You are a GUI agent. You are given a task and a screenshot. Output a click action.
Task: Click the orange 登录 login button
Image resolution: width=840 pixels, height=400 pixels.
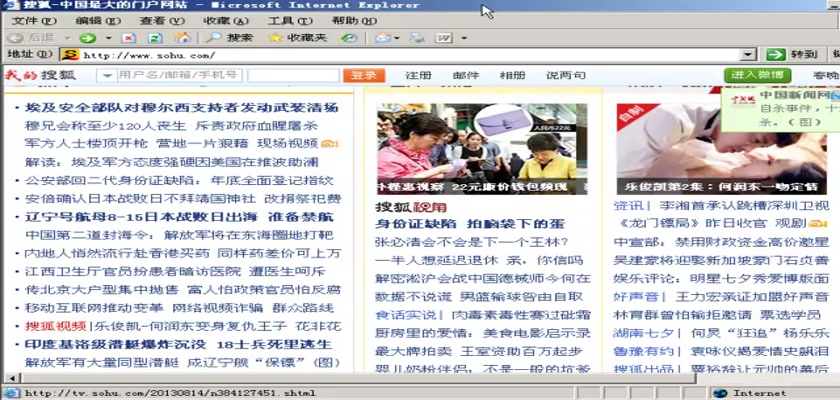pos(364,76)
